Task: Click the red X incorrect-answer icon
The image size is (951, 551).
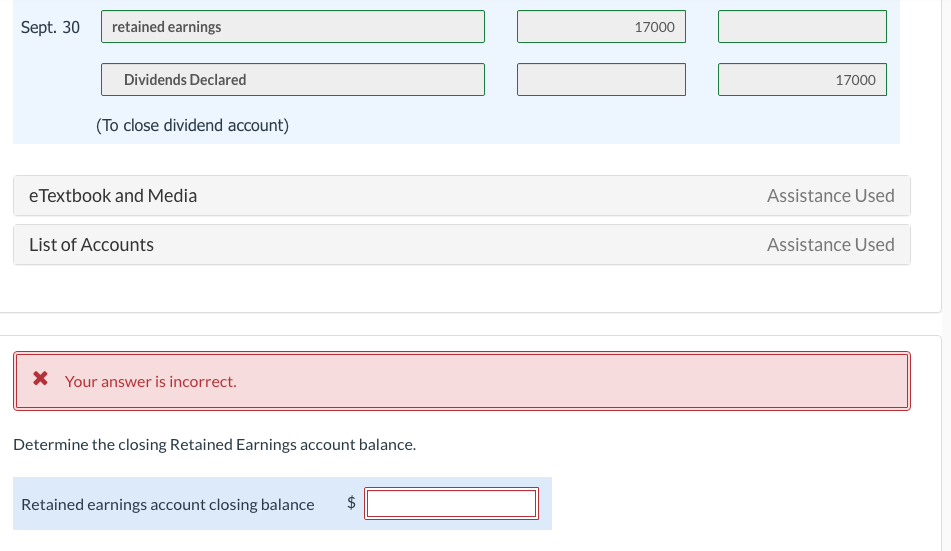Action: (x=41, y=379)
